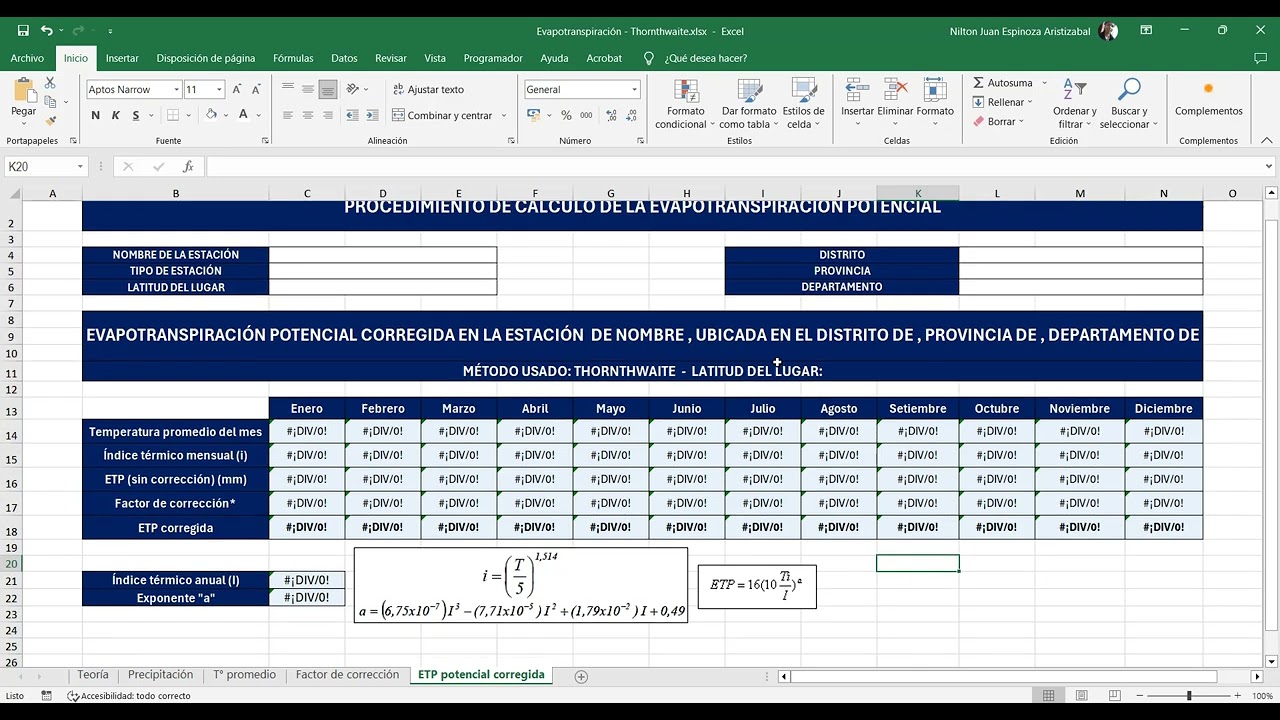Expand the Name Box K20 dropdown arrow
1280x720 pixels.
80,167
